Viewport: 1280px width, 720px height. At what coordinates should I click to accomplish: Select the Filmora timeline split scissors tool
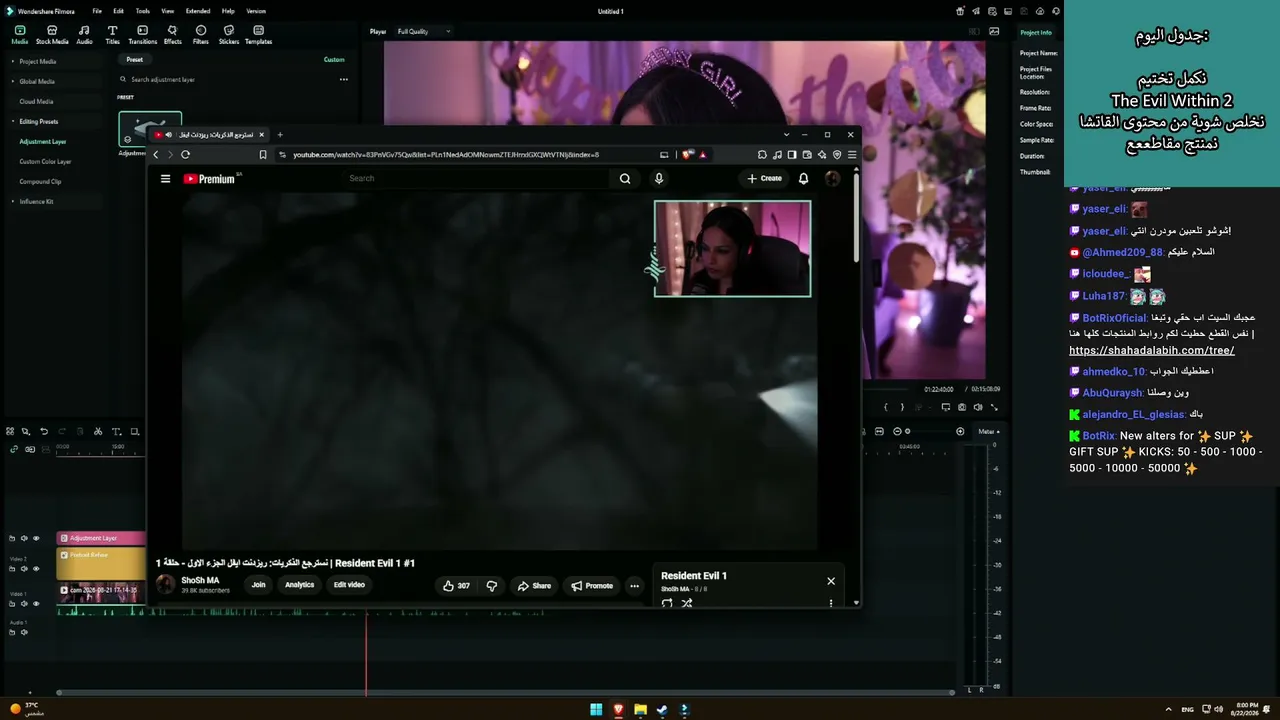tap(98, 432)
